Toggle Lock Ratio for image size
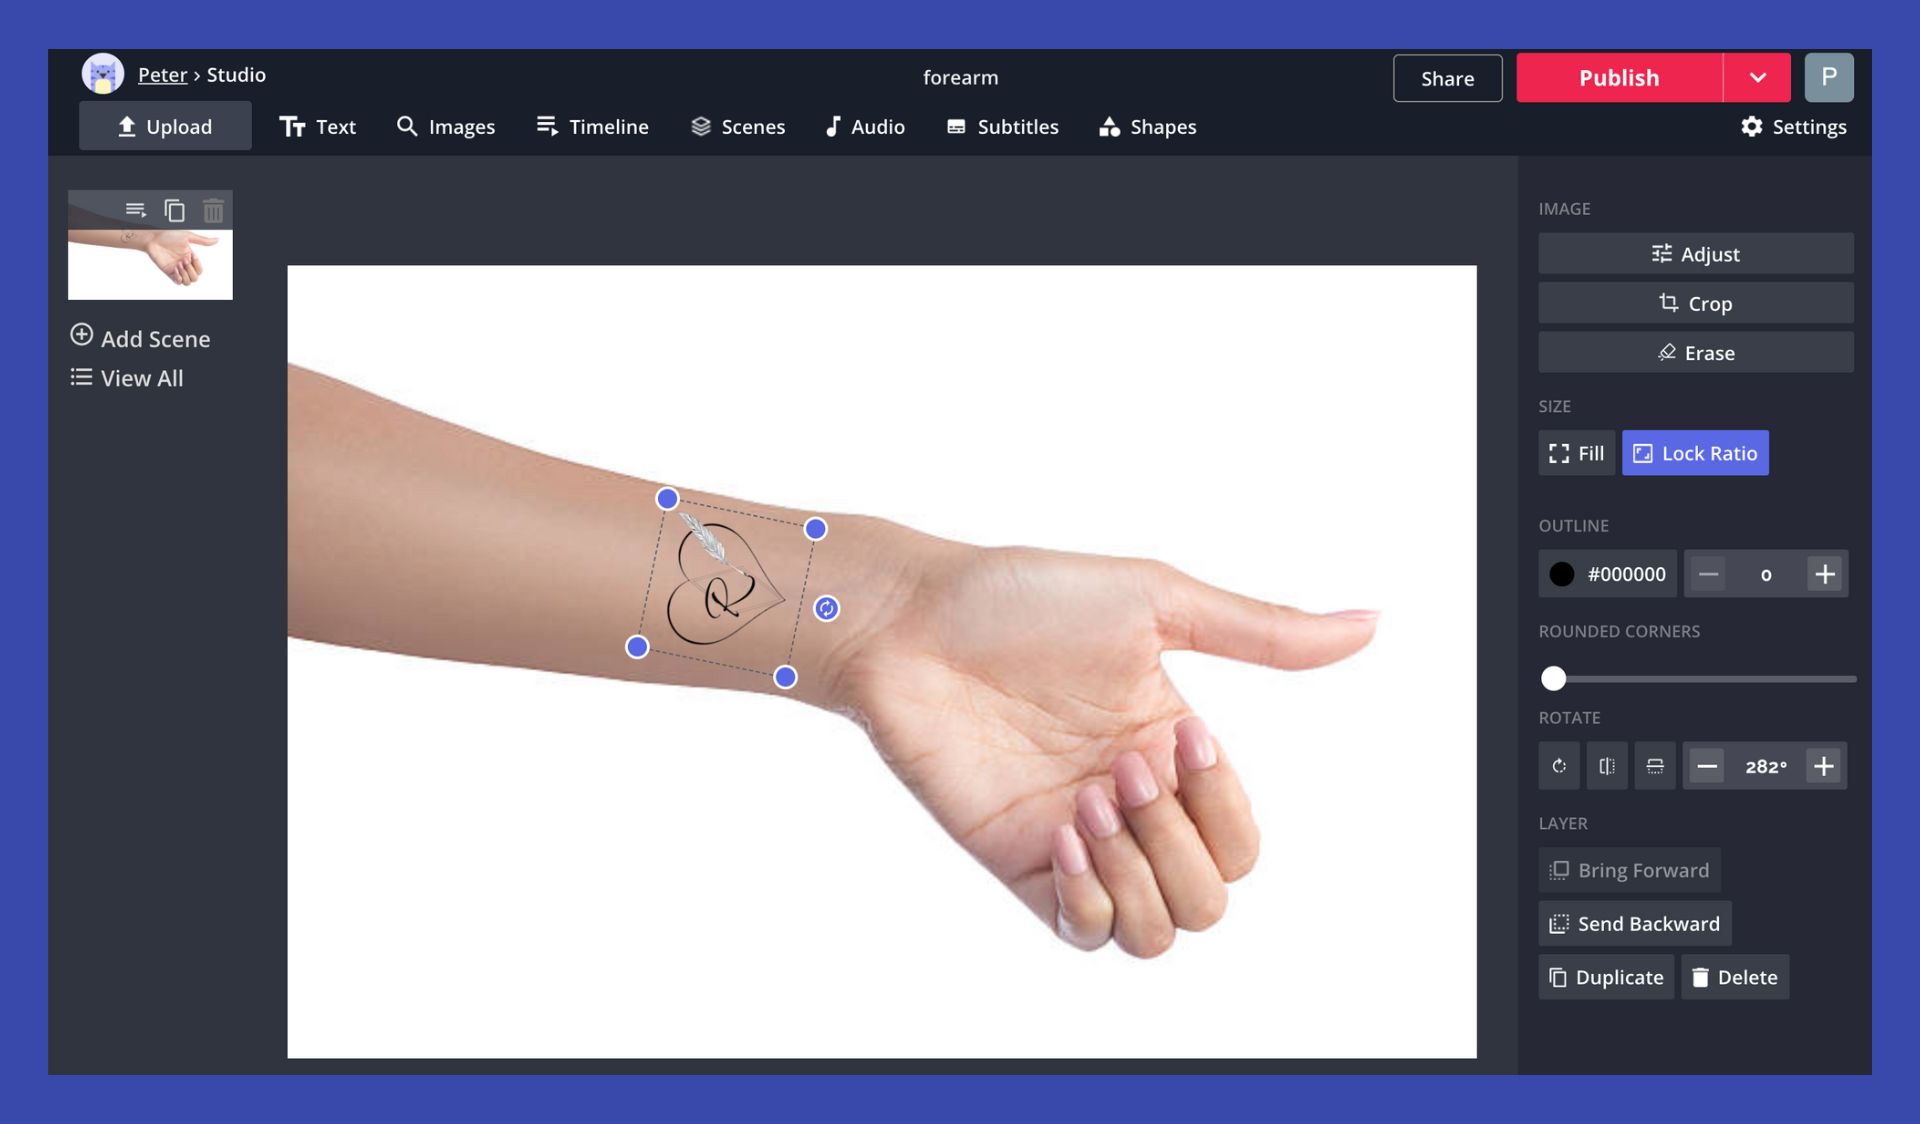Screen dimensions: 1920x1124 point(1695,451)
